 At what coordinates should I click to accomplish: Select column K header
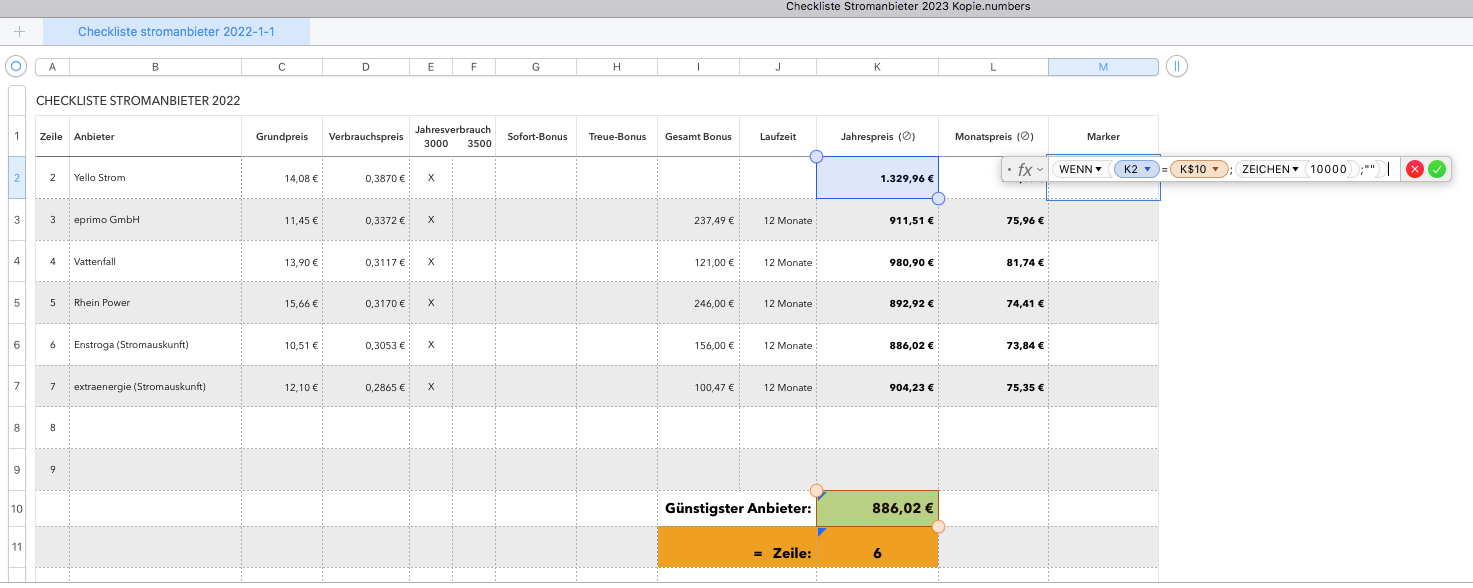coord(877,67)
